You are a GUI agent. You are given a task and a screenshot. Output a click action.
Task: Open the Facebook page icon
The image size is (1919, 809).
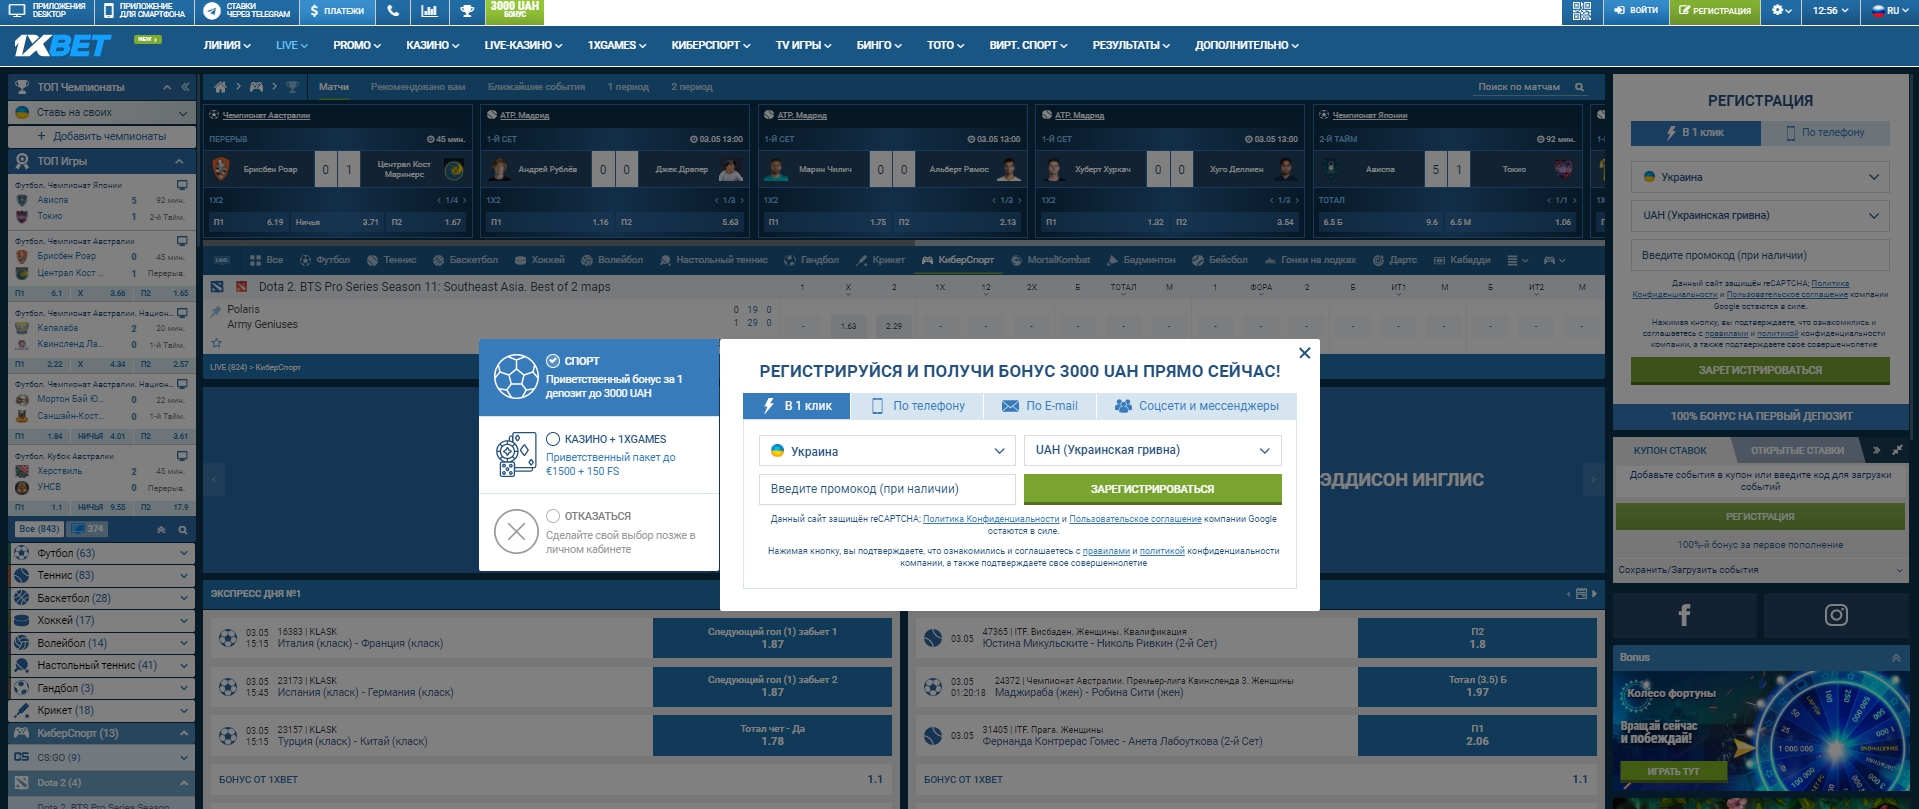[x=1684, y=615]
